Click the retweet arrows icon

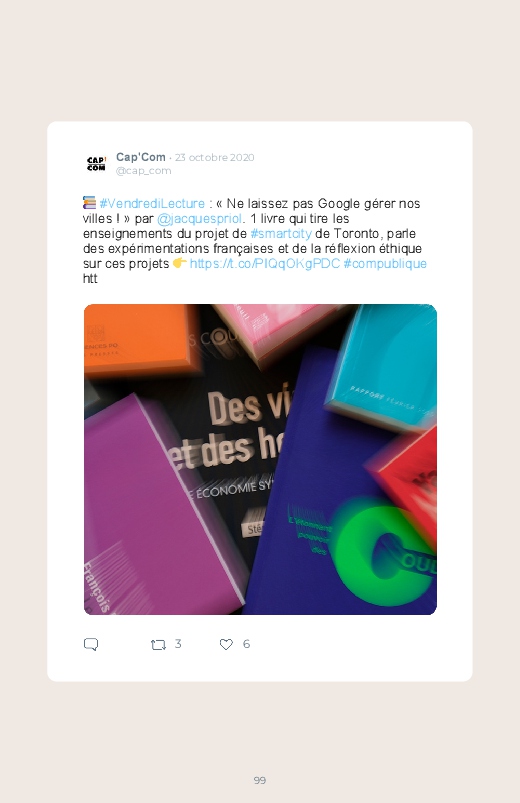pyautogui.click(x=158, y=645)
